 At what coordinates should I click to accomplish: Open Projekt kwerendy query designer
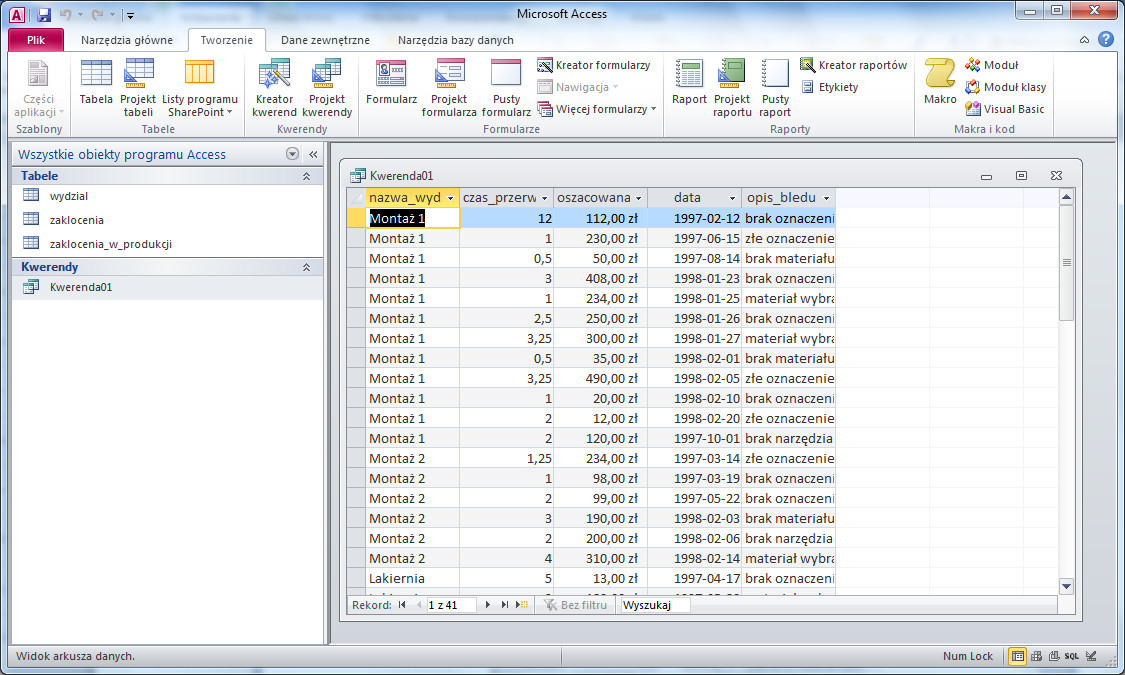click(x=327, y=88)
